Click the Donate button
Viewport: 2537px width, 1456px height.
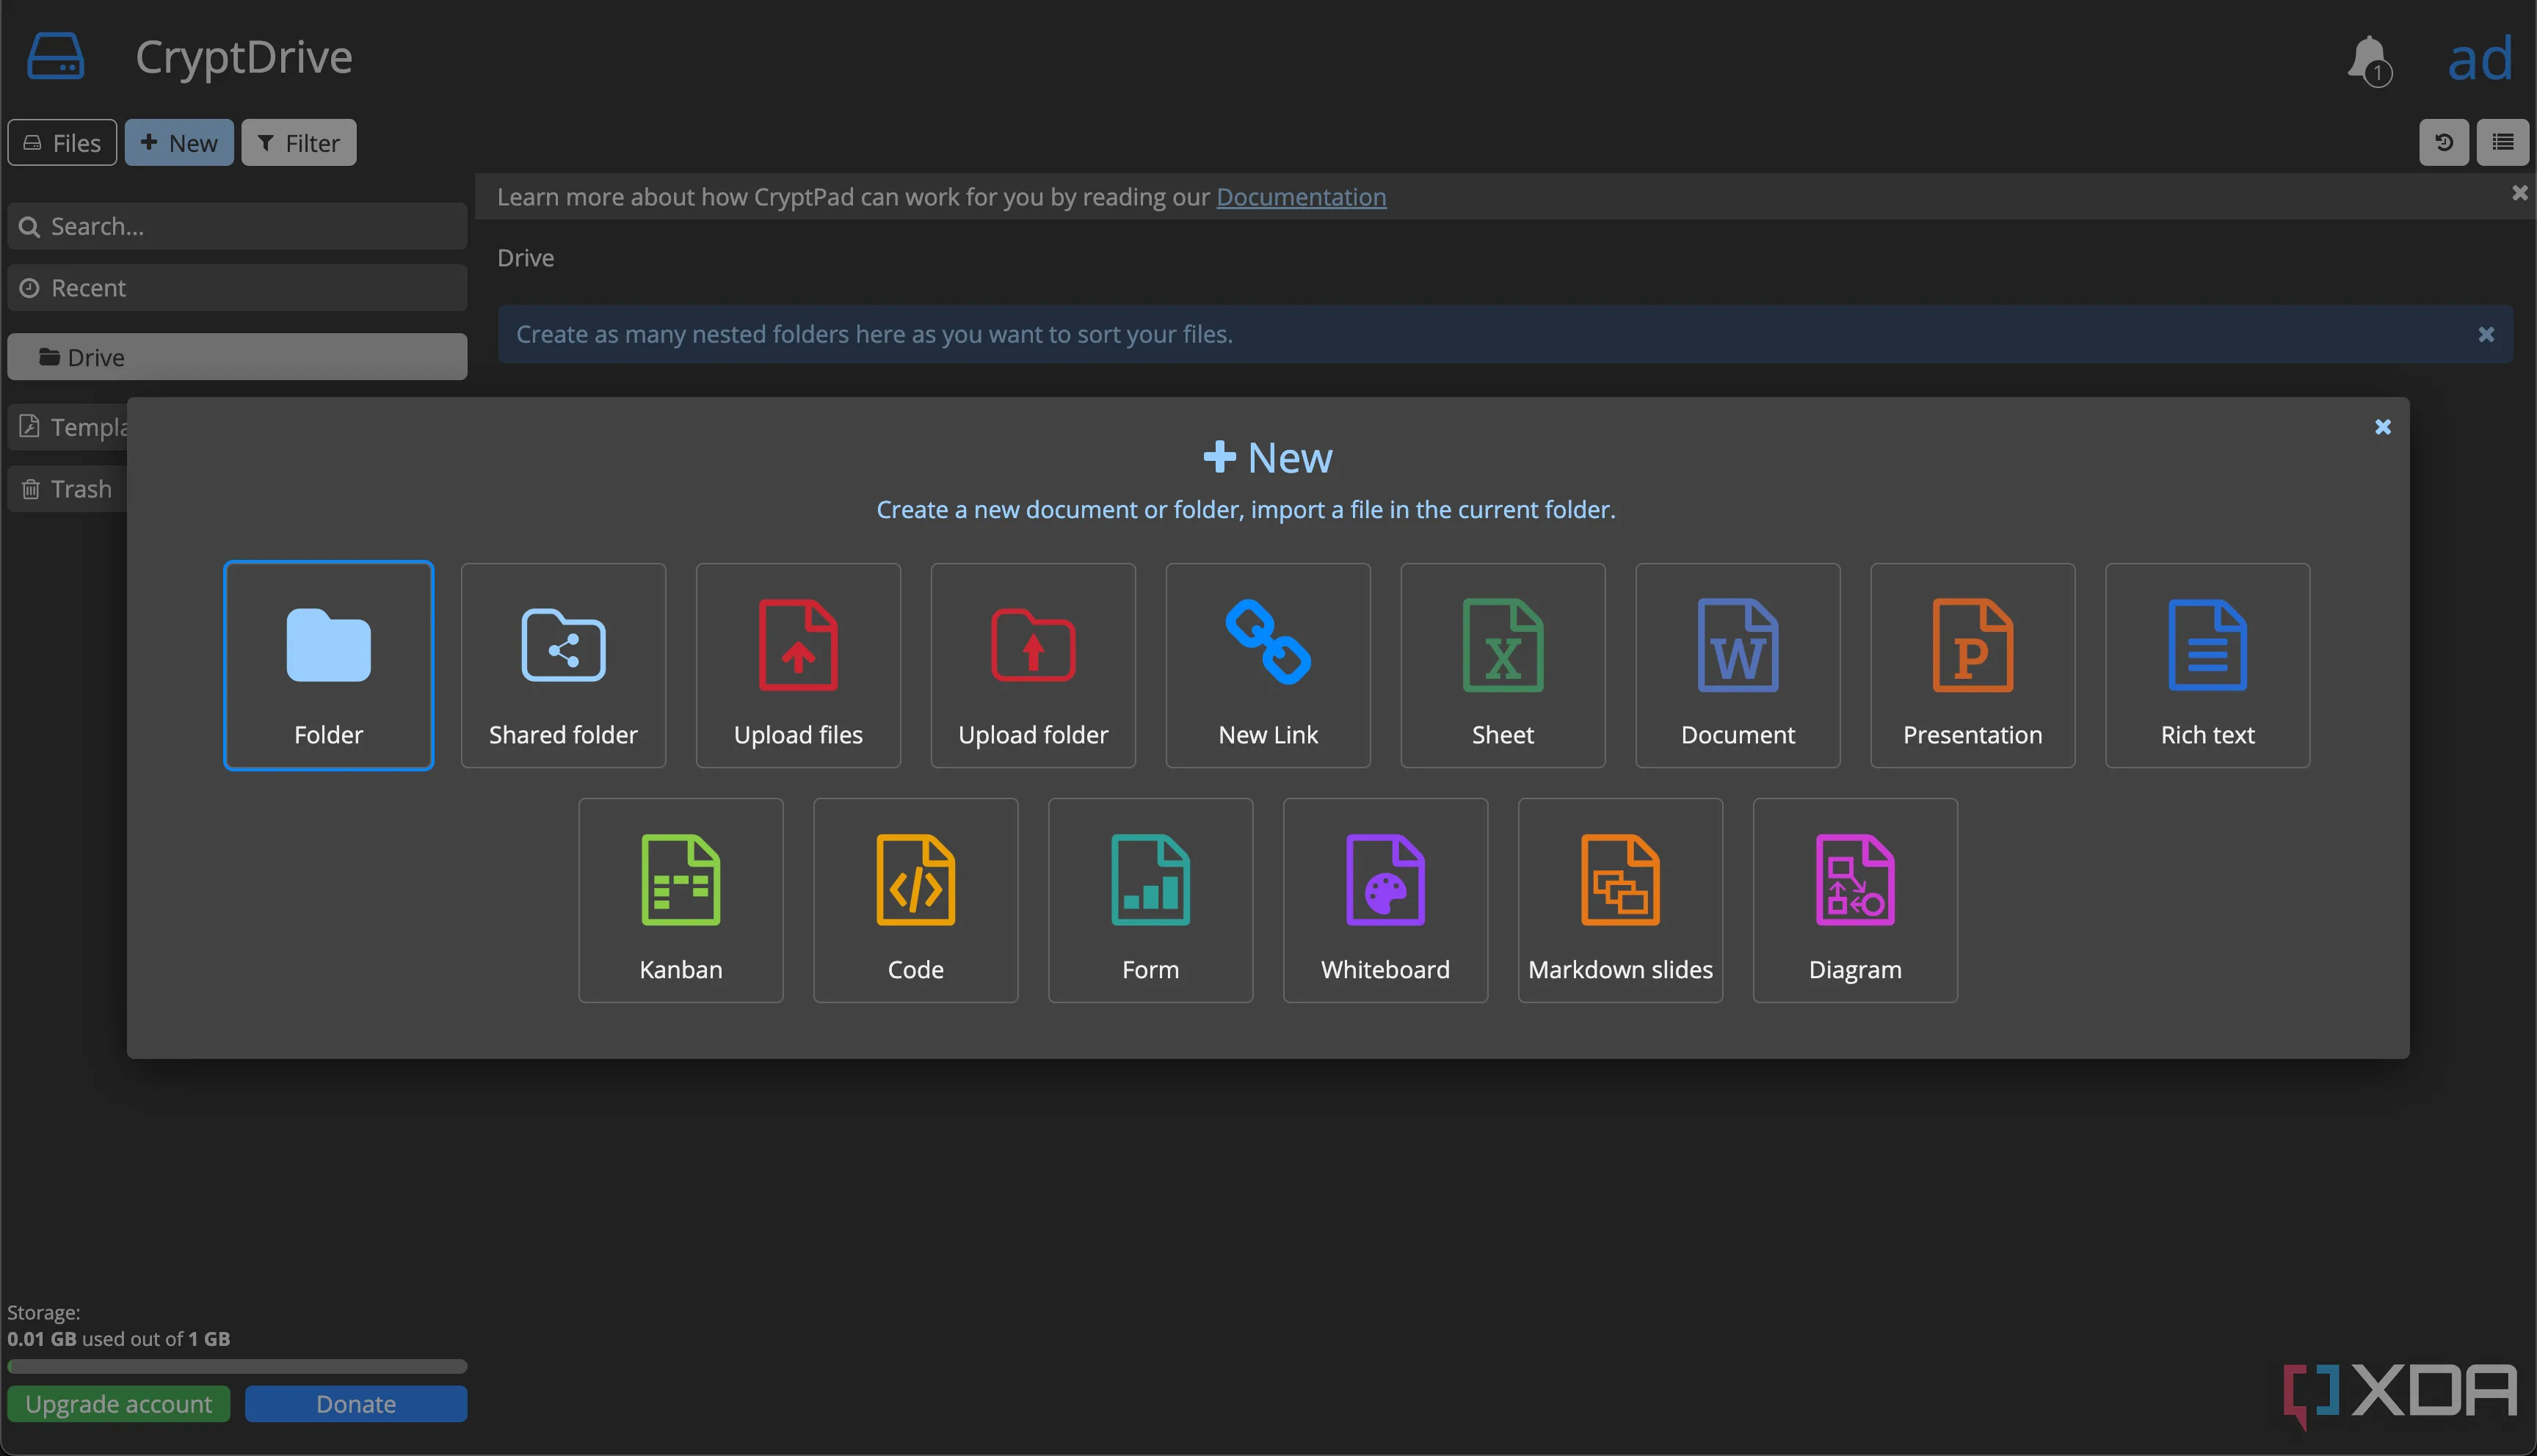(x=356, y=1404)
